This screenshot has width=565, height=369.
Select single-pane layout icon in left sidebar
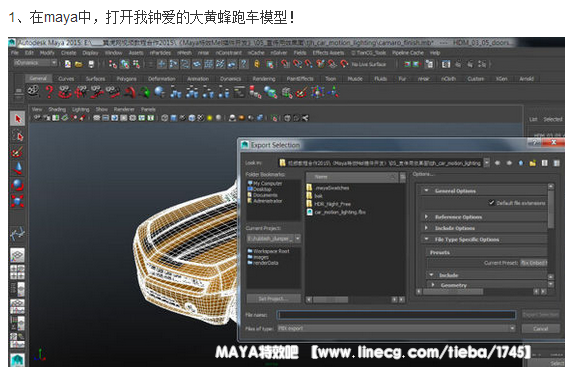pyautogui.click(x=17, y=255)
